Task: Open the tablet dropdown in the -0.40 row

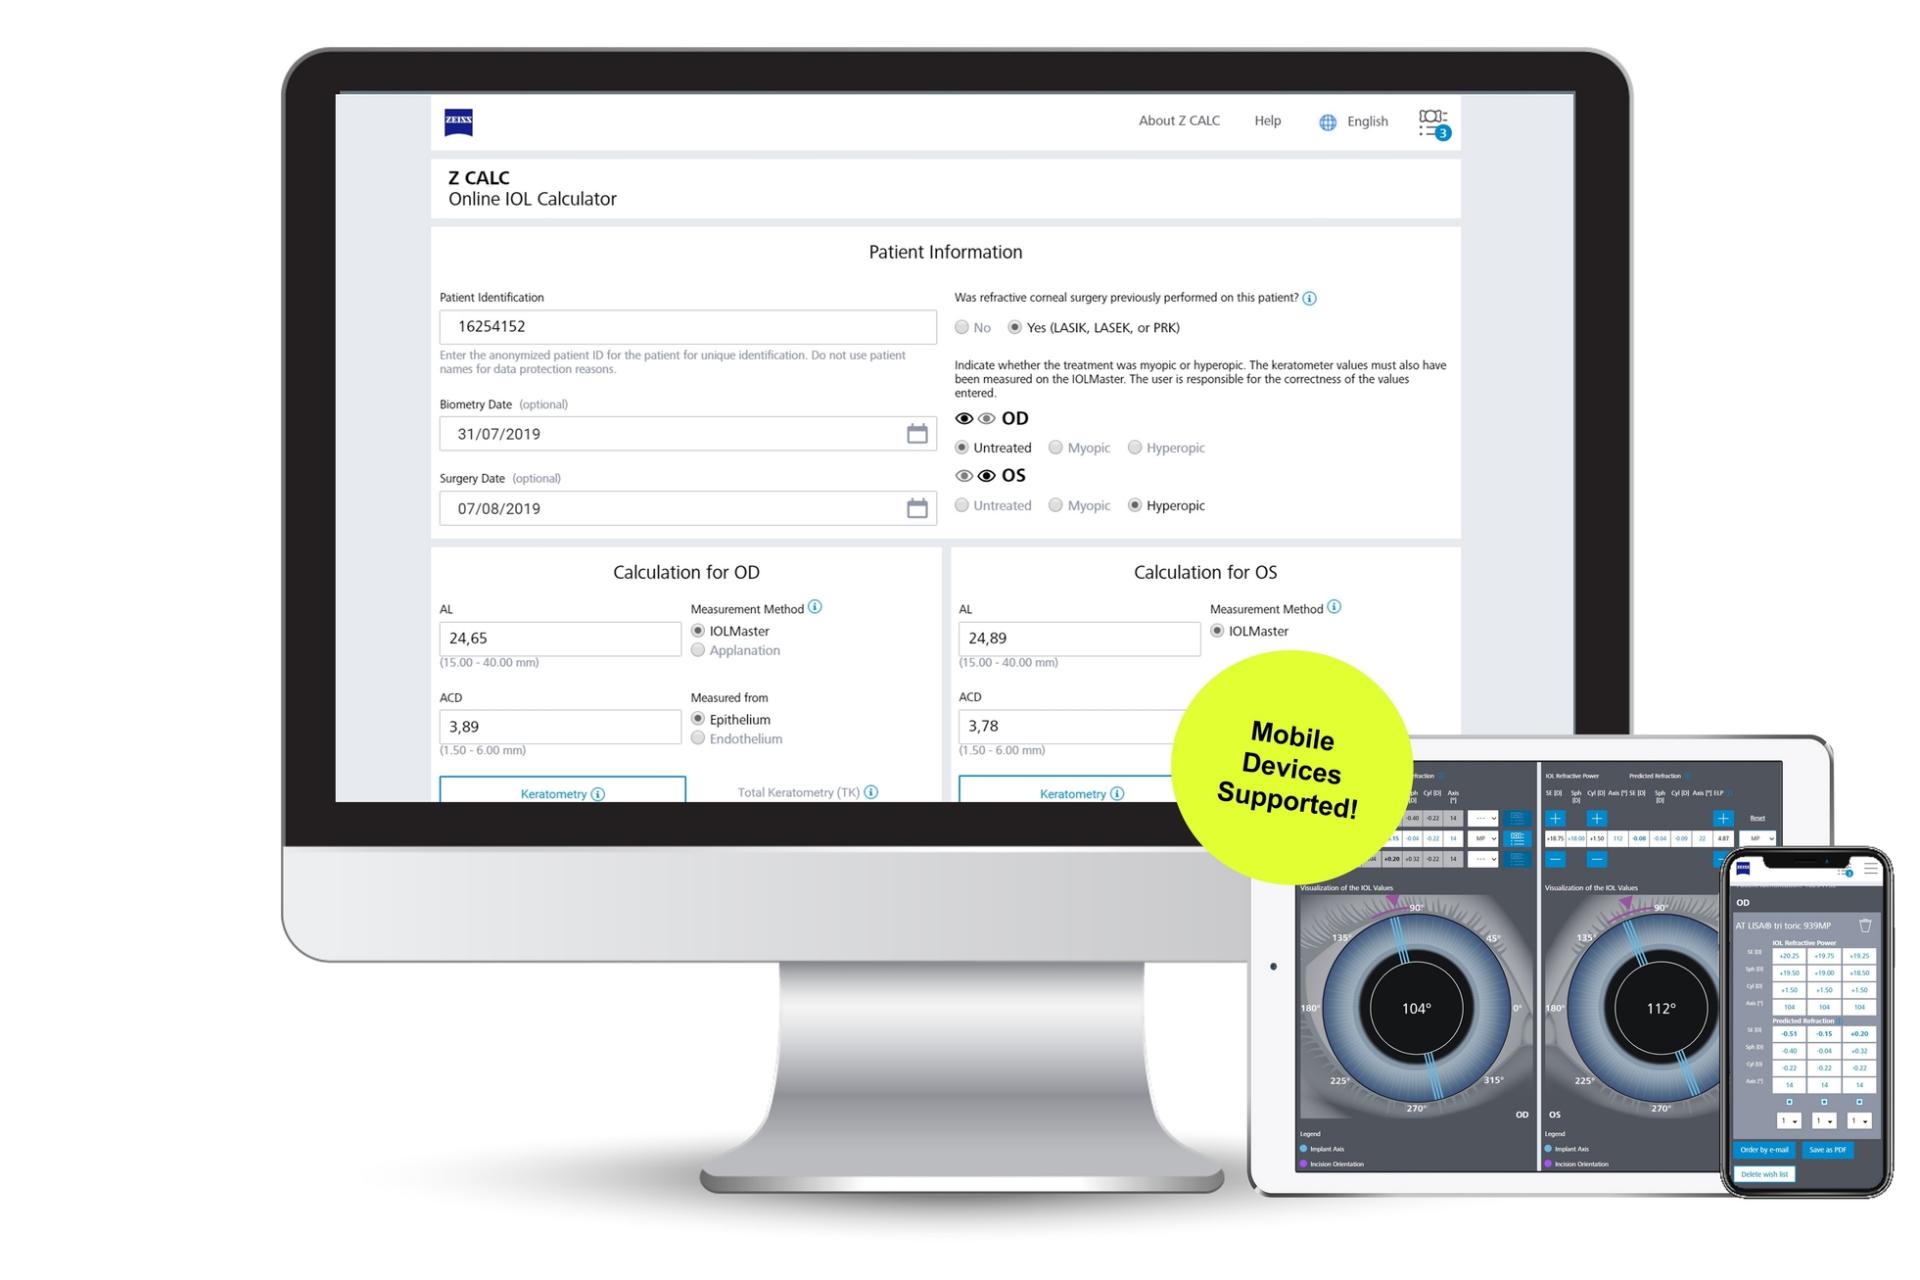Action: pos(1482,818)
